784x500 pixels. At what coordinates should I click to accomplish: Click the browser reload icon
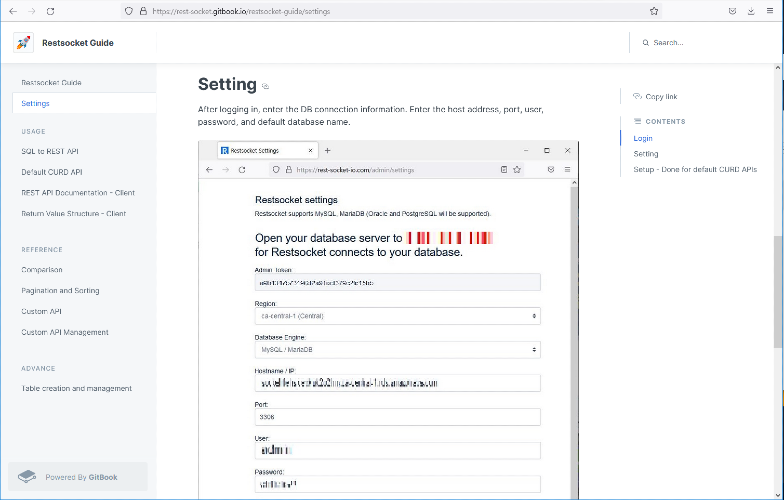(x=50, y=11)
